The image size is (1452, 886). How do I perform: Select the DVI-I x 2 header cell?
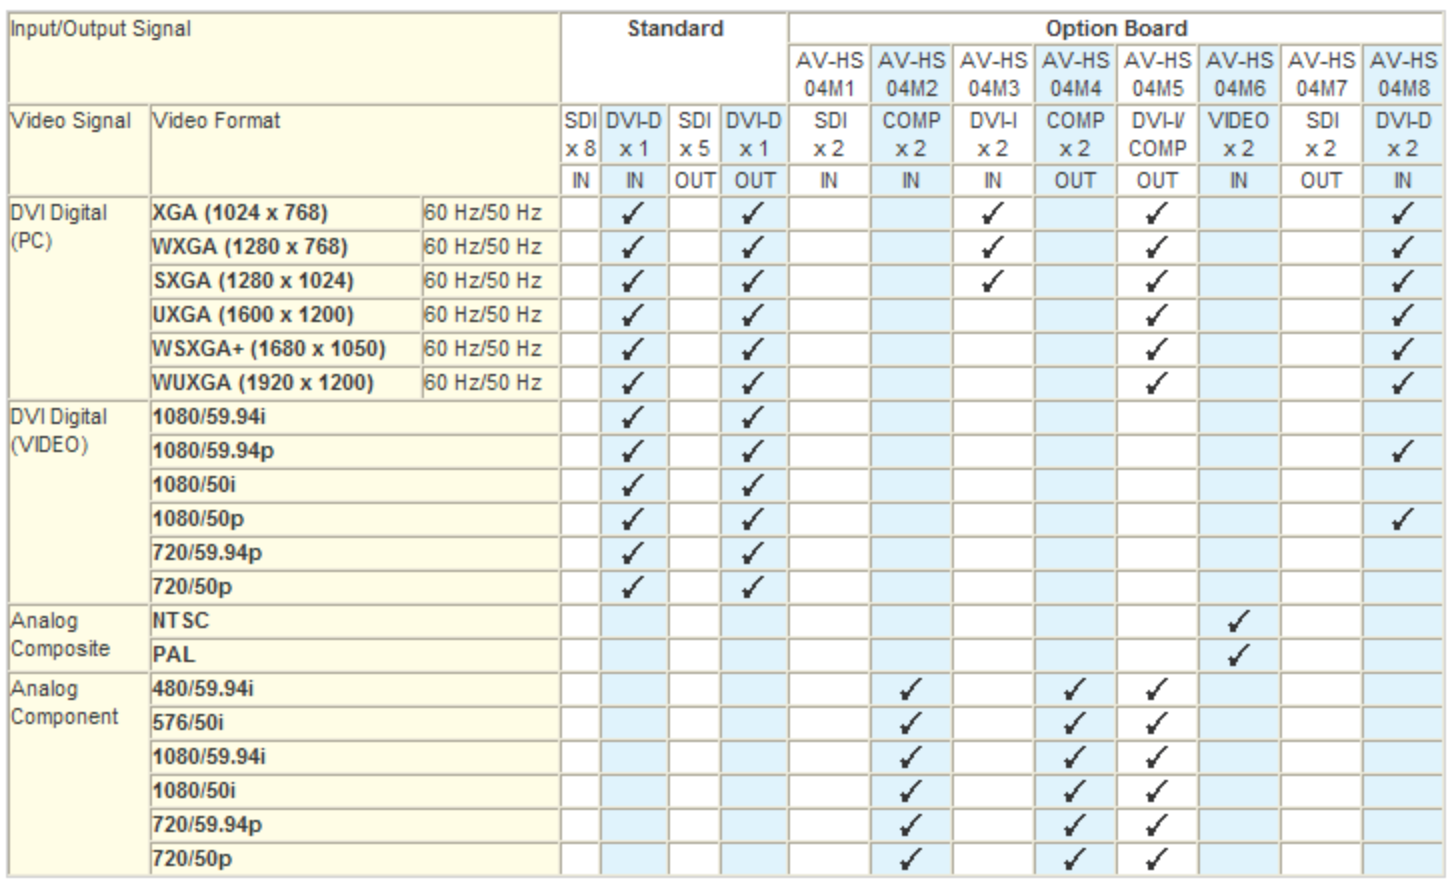tap(993, 134)
